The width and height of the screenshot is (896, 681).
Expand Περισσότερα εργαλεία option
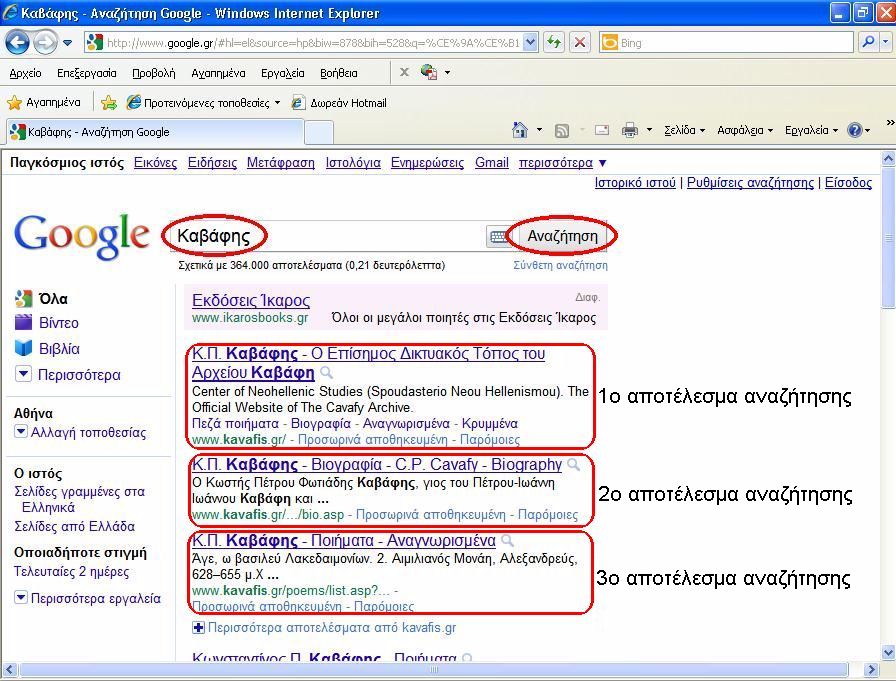click(87, 598)
